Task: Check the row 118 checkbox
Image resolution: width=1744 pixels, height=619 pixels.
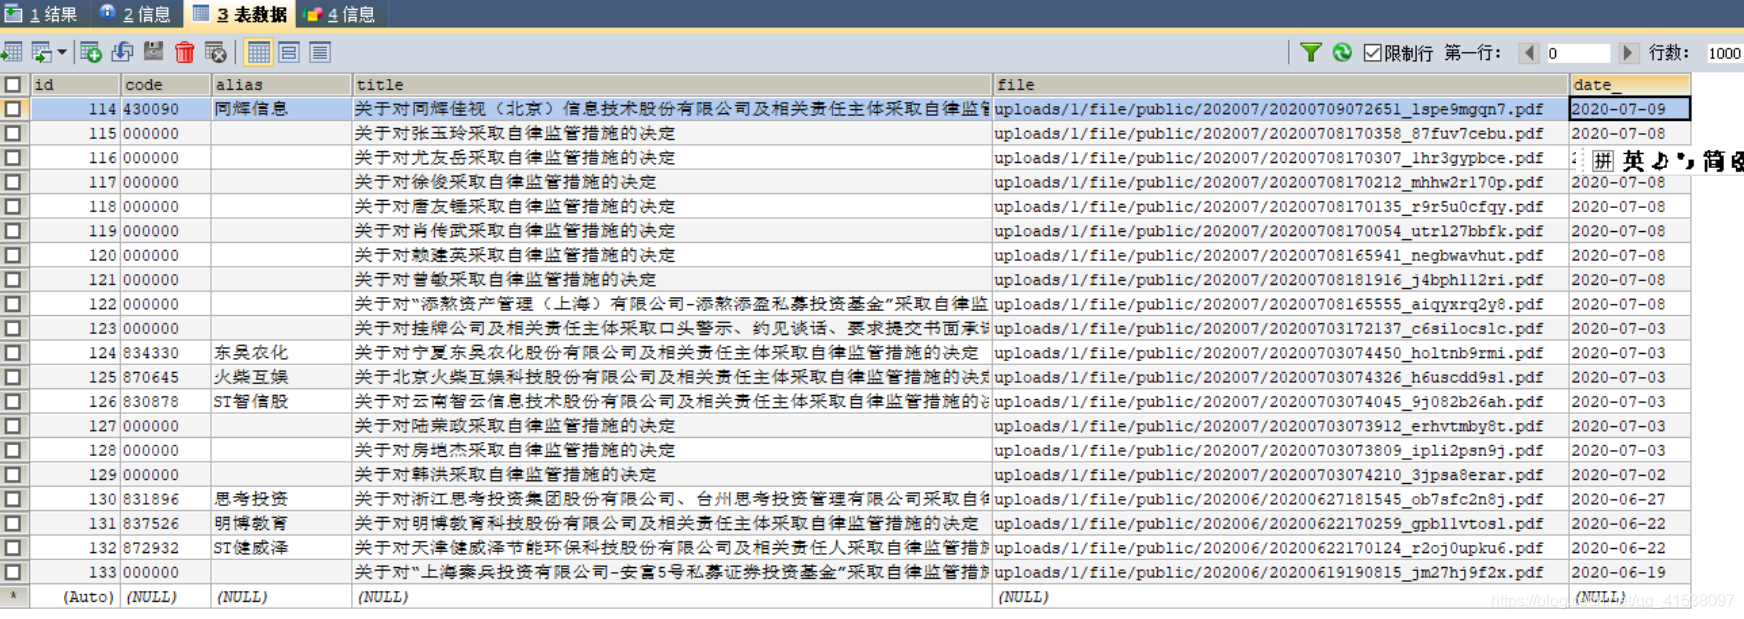Action: pos(13,206)
